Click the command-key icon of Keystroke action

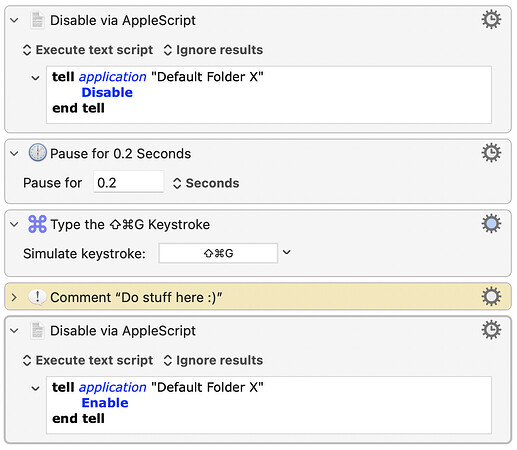coord(37,224)
